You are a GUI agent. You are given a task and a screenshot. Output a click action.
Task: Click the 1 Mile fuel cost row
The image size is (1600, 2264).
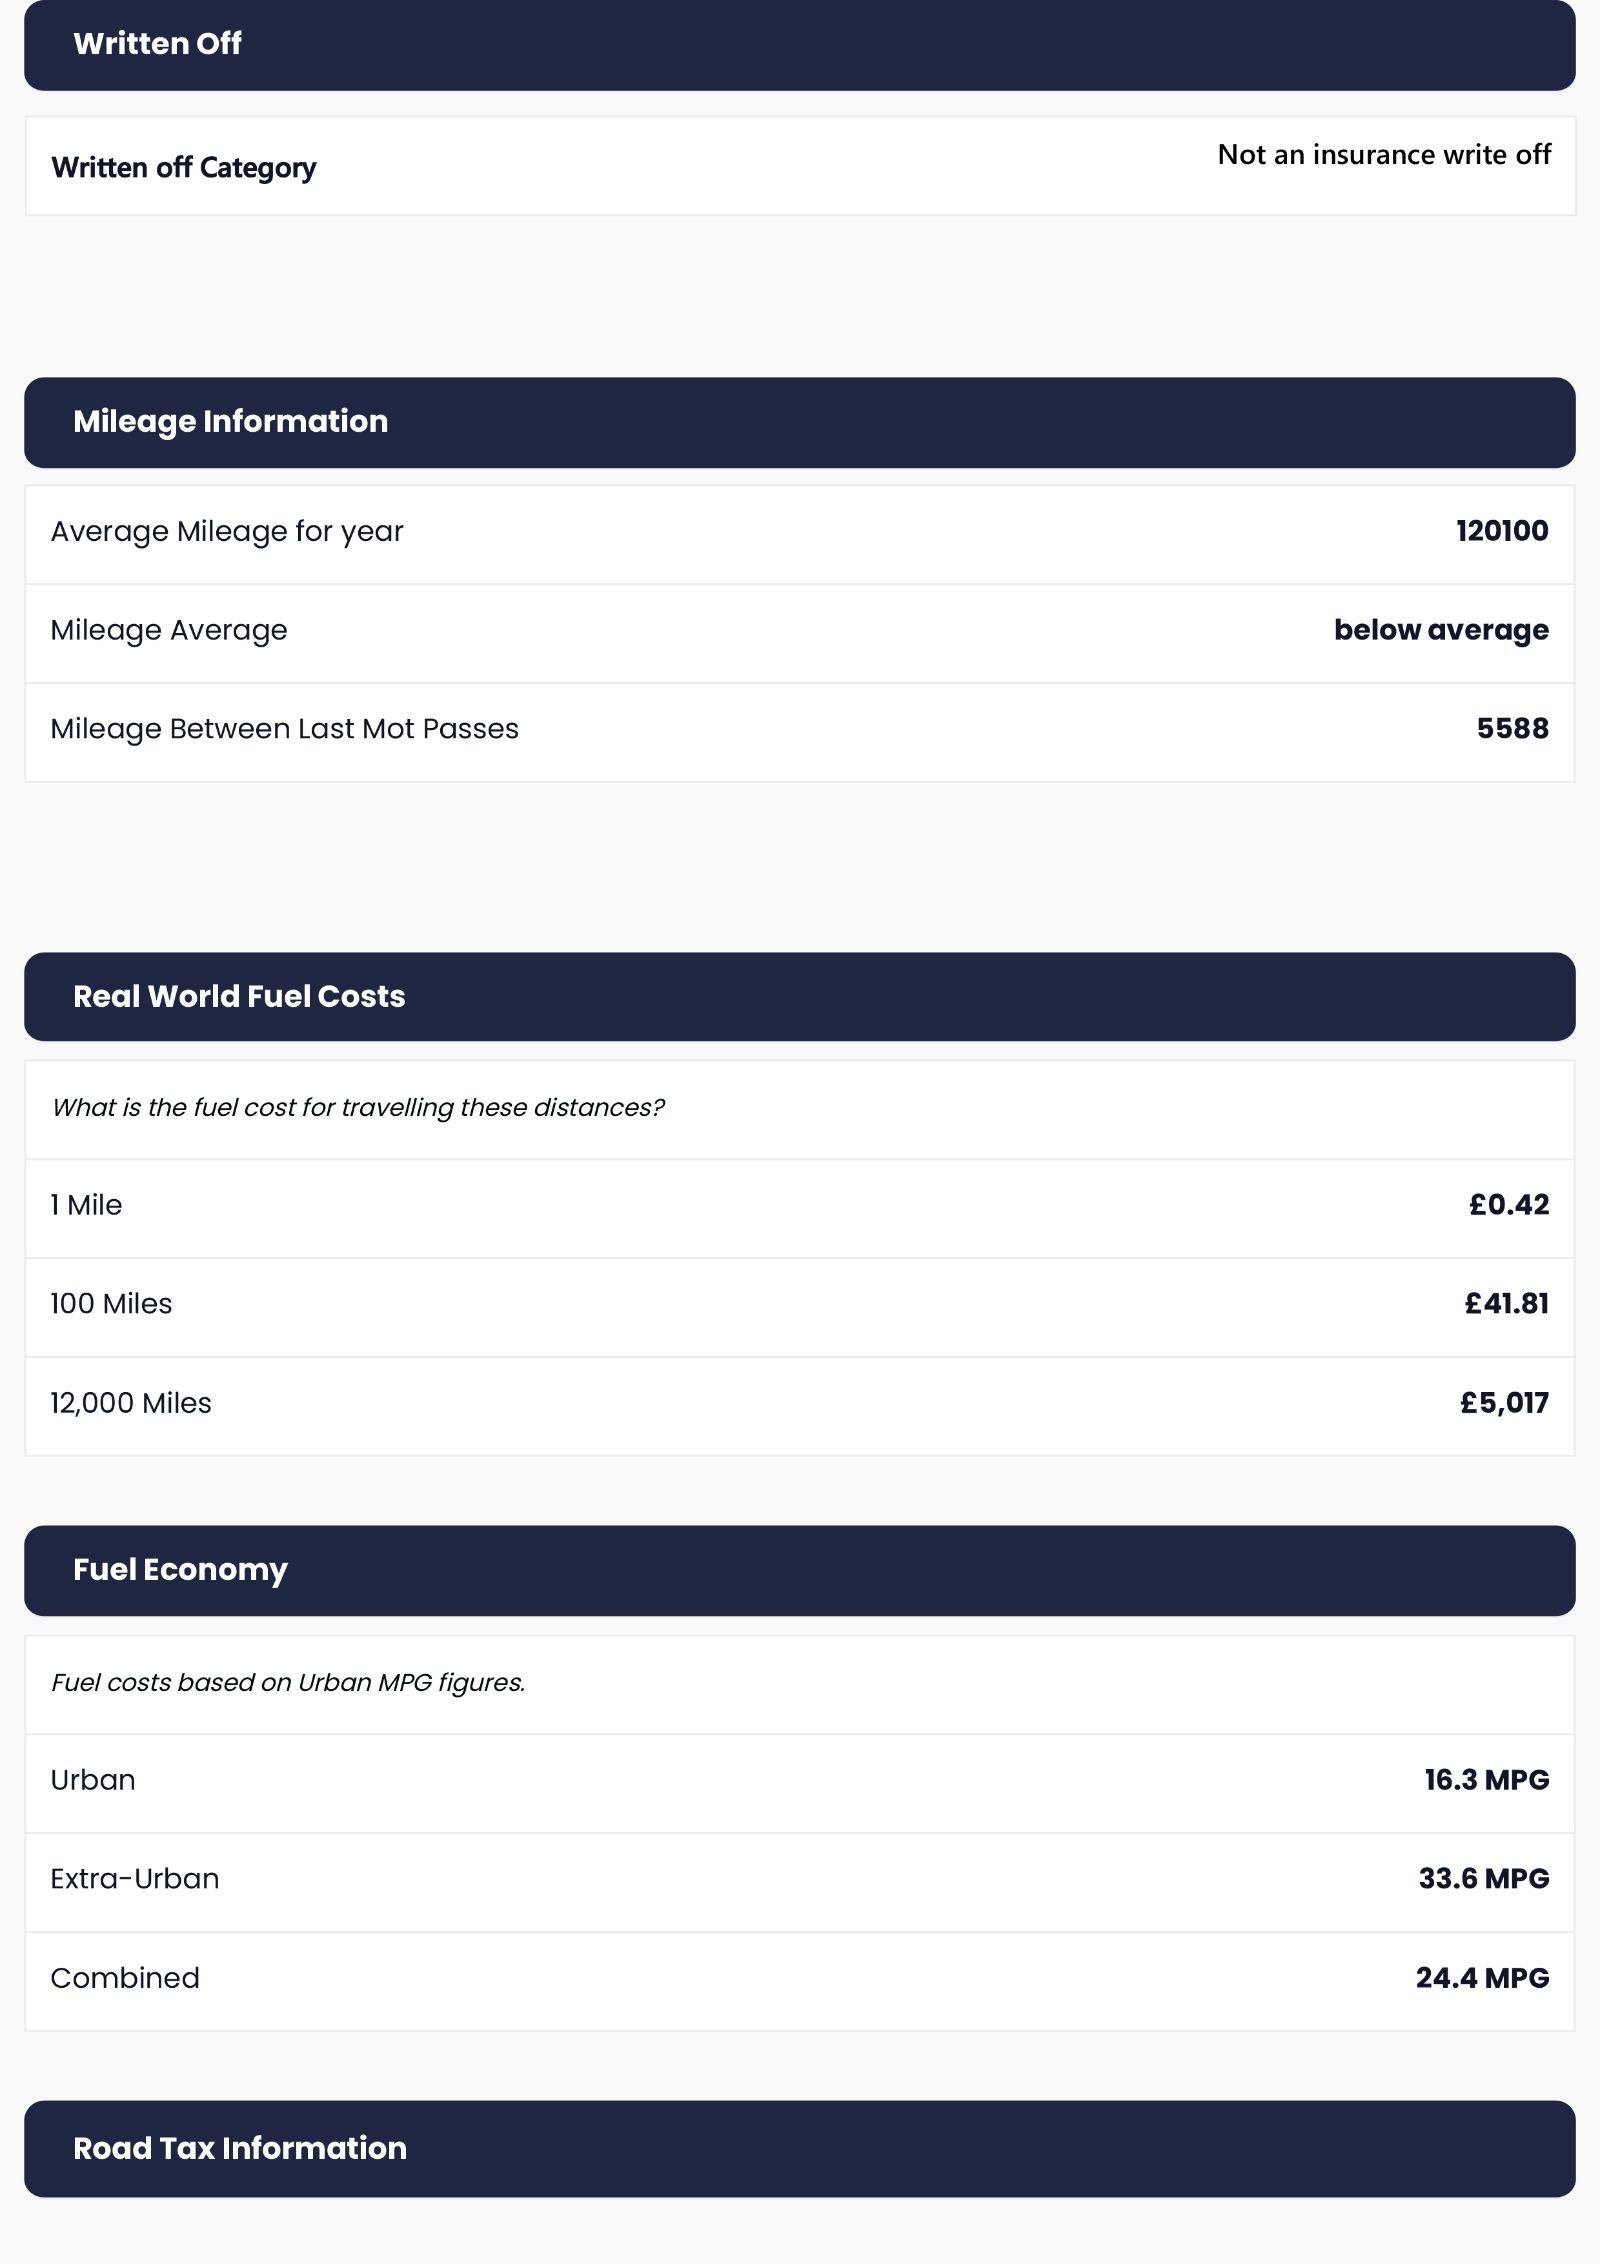click(x=800, y=1208)
